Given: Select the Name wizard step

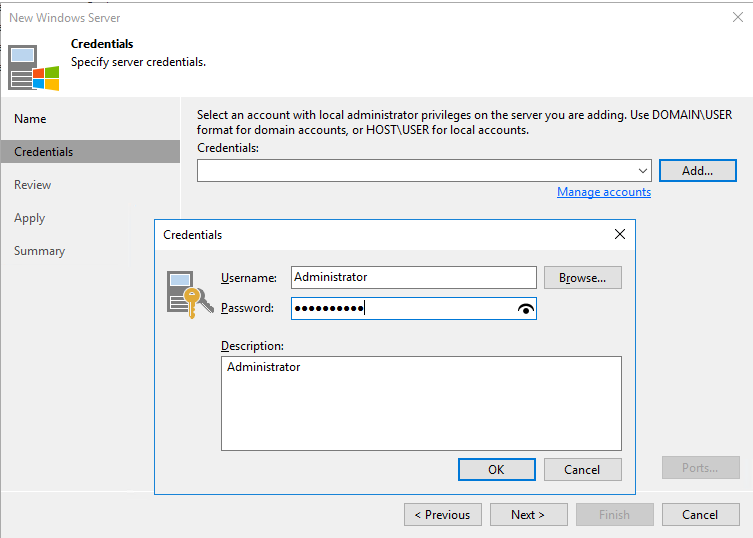Looking at the screenshot, I should 31,119.
